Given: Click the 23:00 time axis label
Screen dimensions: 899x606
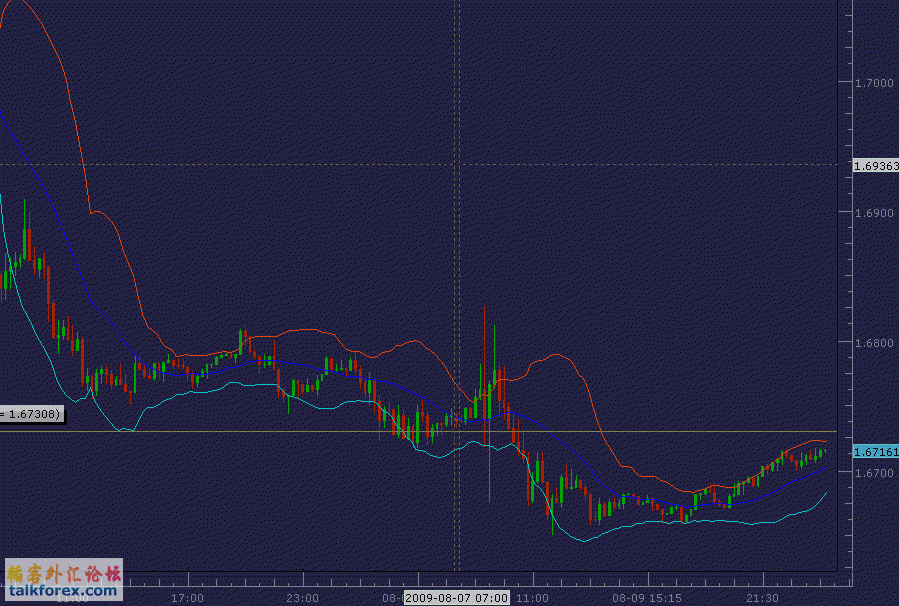Looking at the screenshot, I should coord(302,598).
